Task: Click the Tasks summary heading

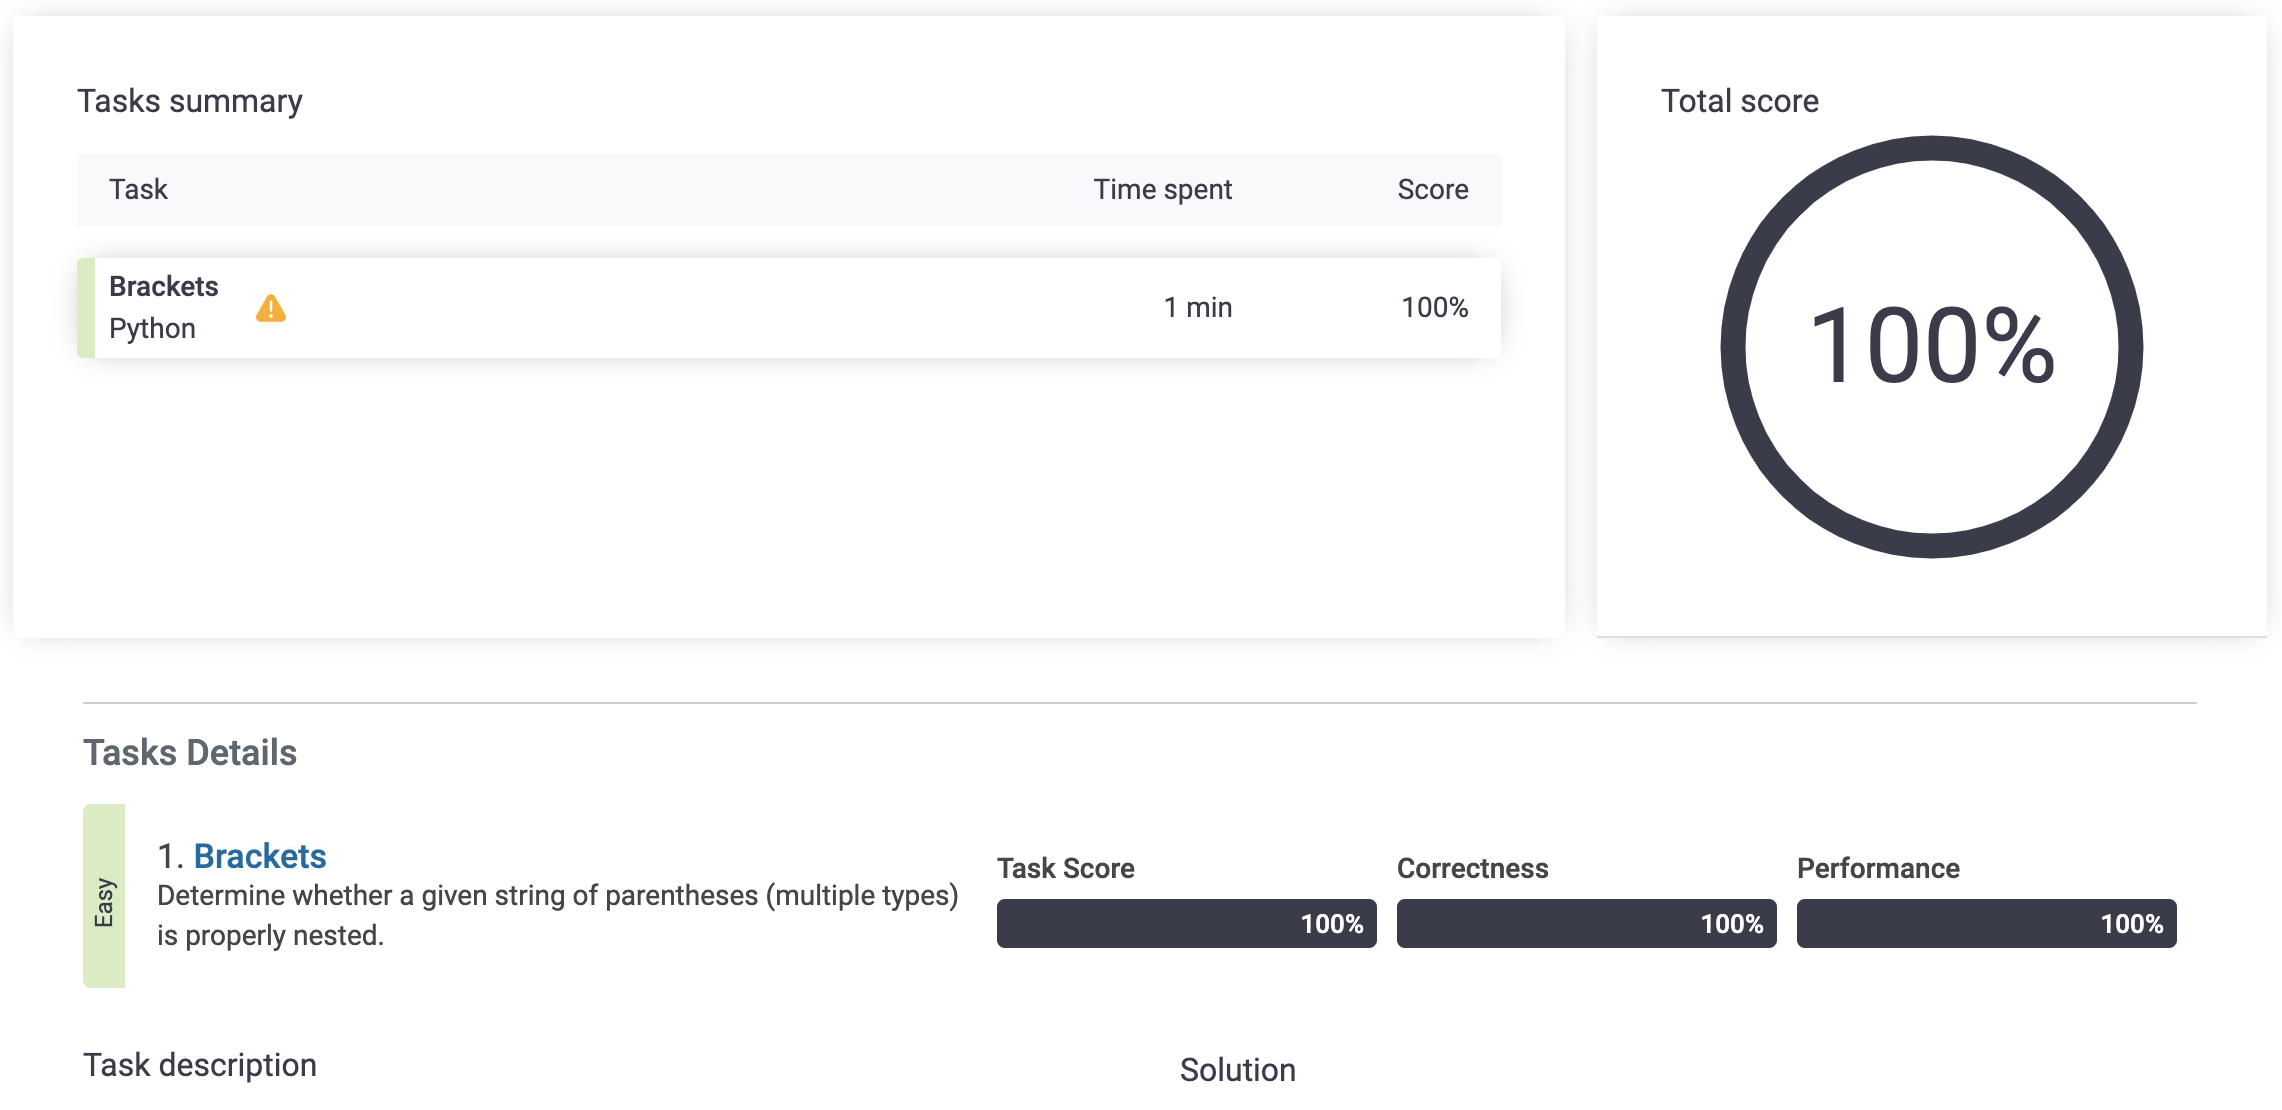Action: click(190, 101)
